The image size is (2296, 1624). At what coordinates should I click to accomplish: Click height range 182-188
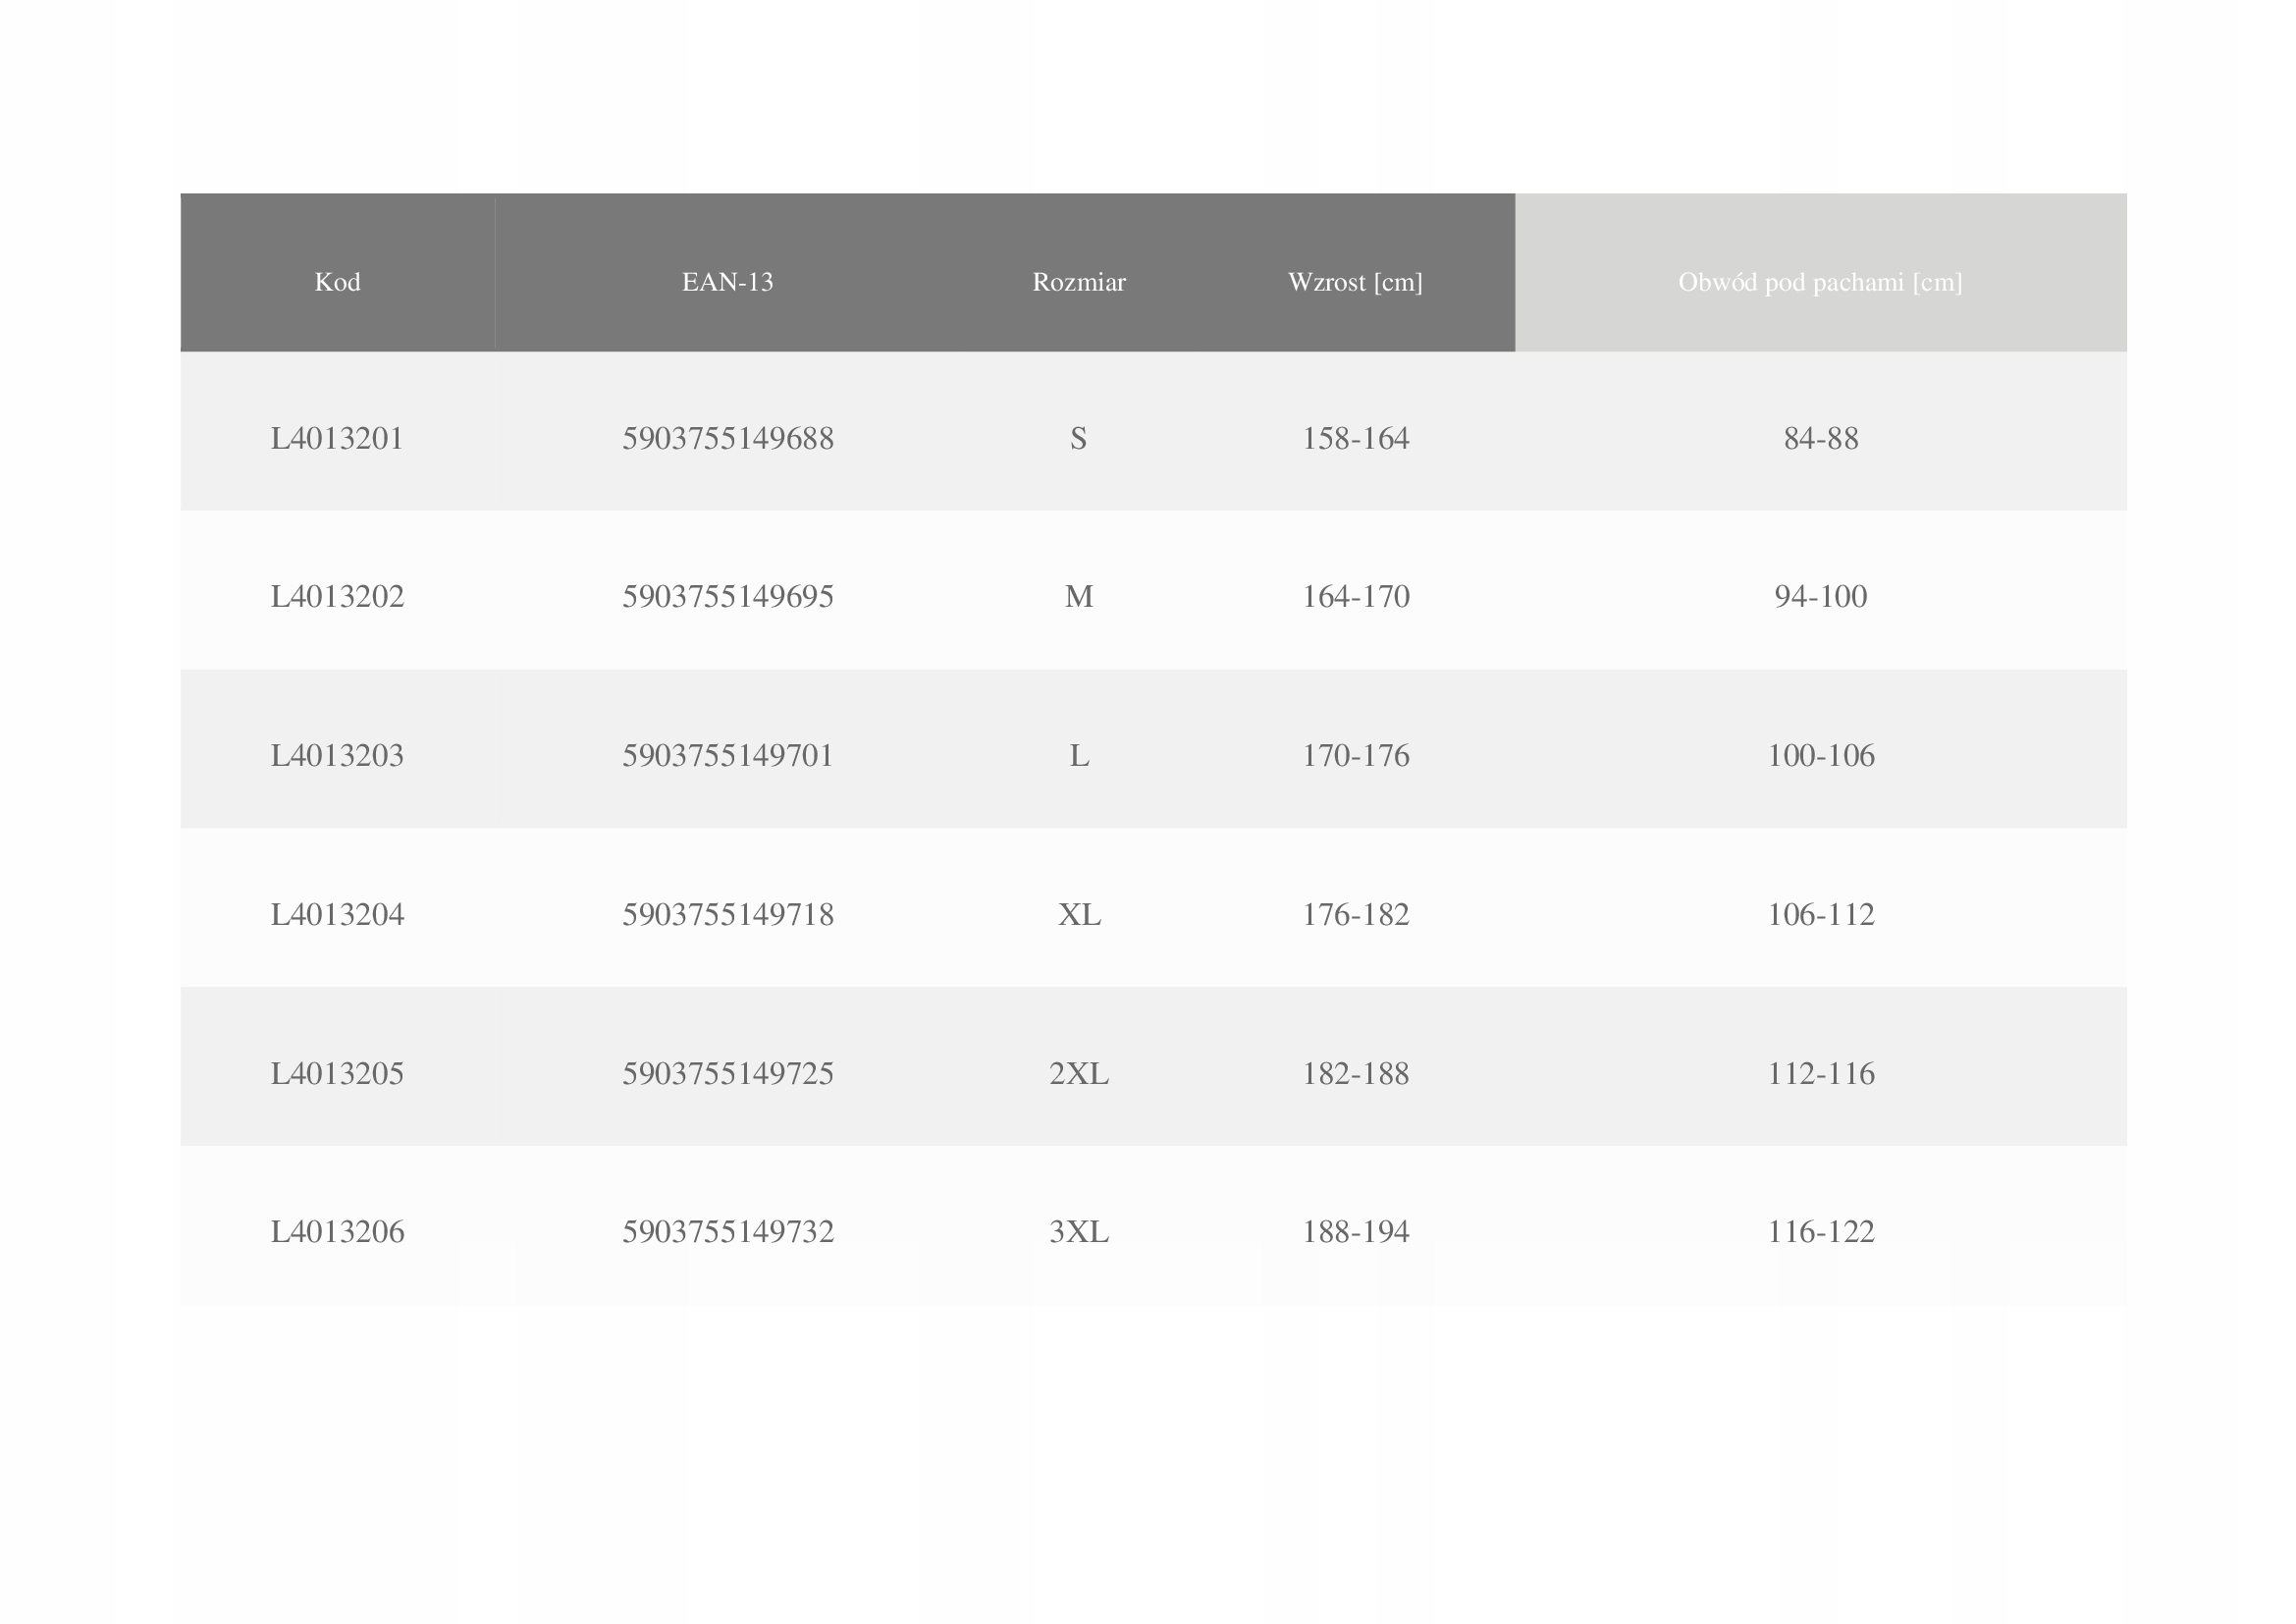pyautogui.click(x=1355, y=1073)
